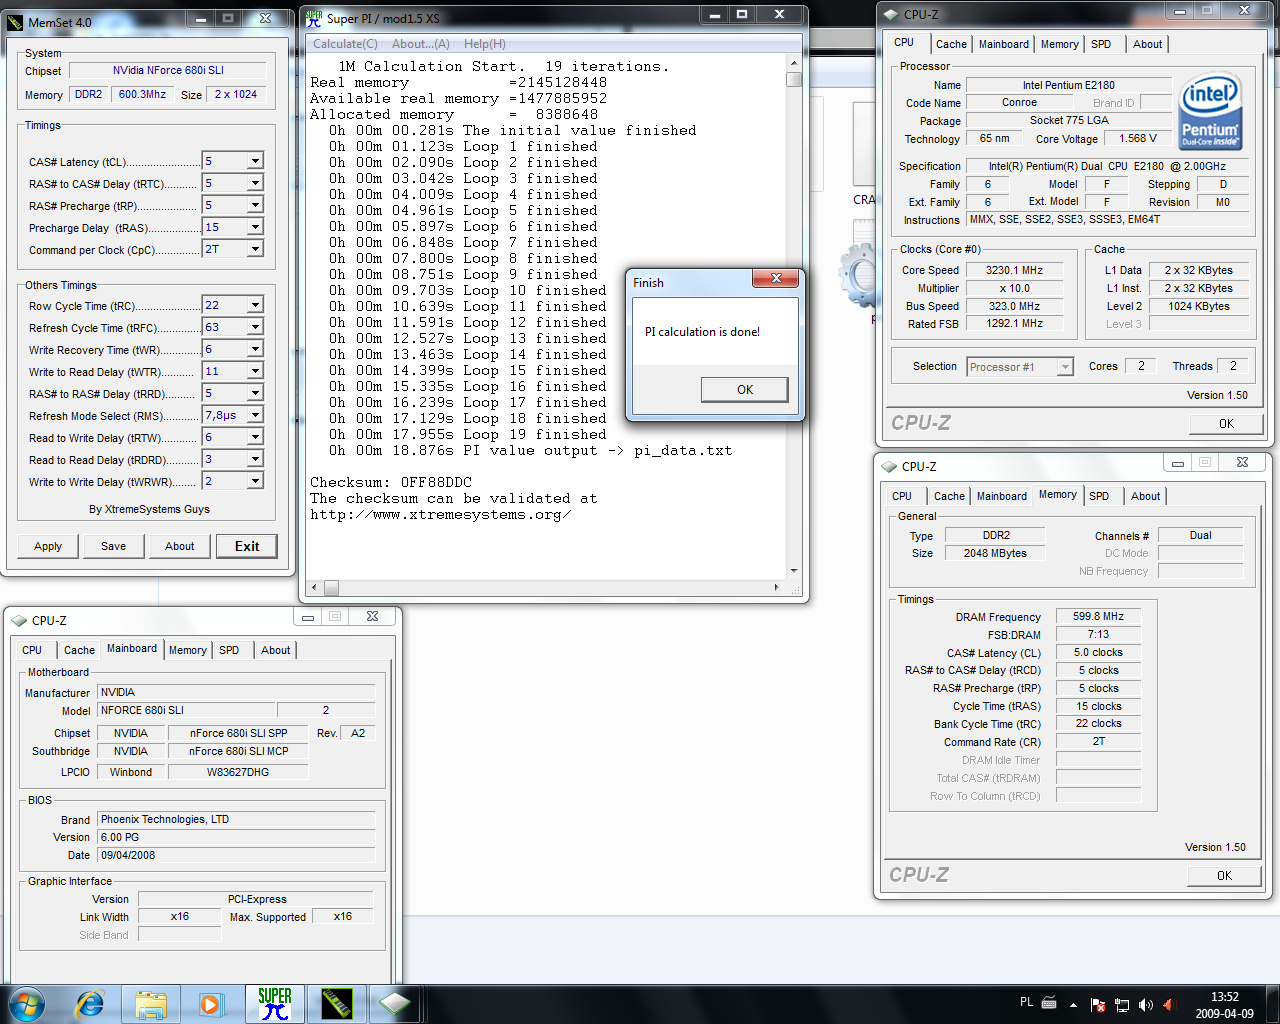Confirm OK in Finish dialog
Screen dimensions: 1280x1024
point(745,390)
